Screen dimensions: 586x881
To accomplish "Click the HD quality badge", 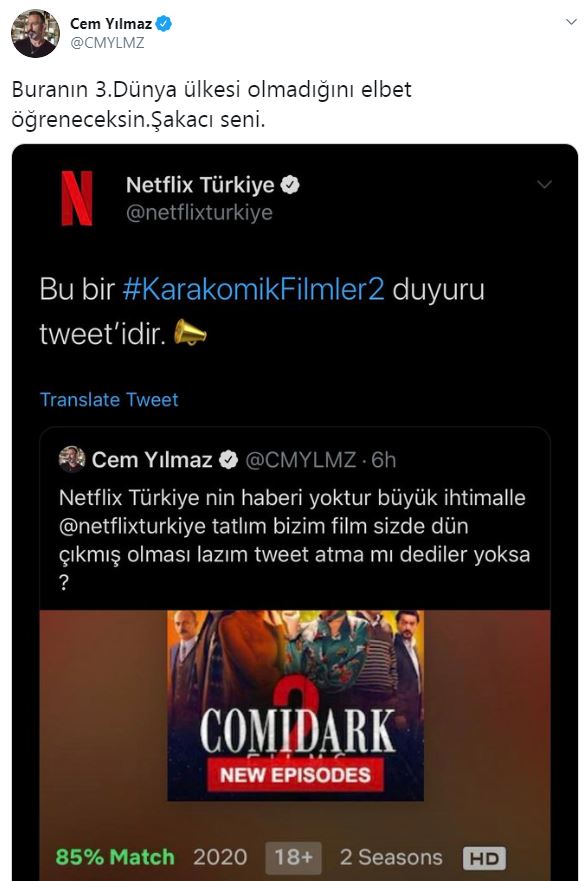I will [484, 858].
